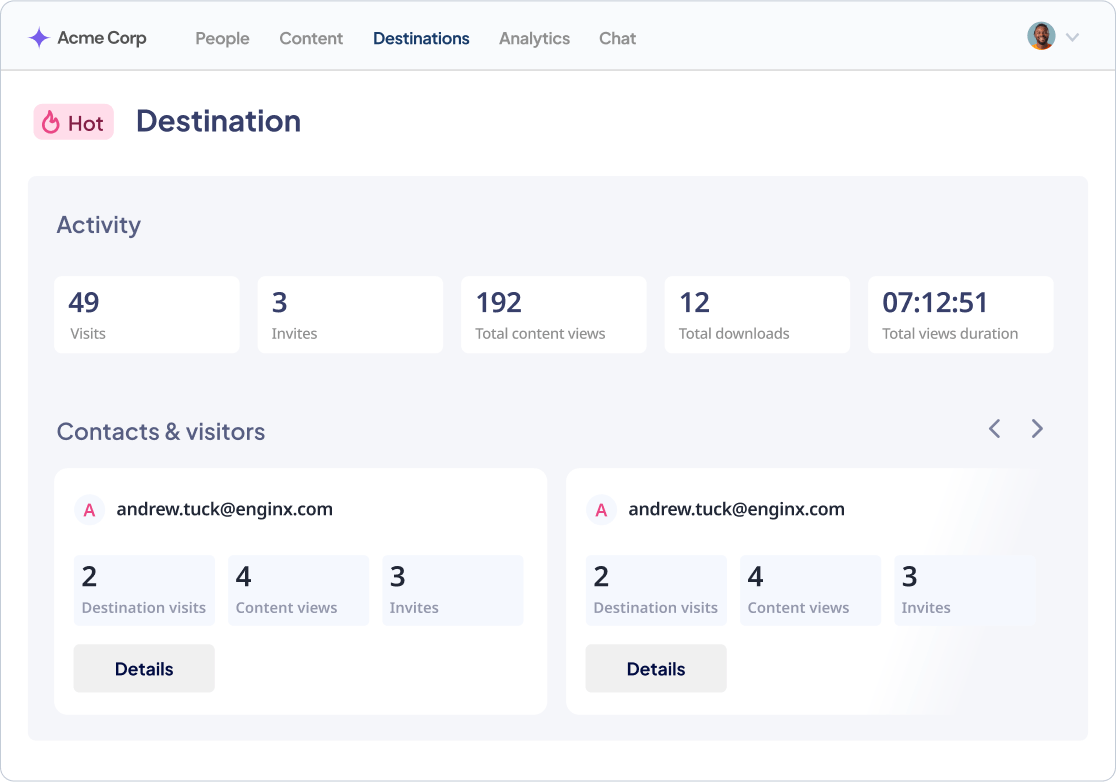Click Details button on first contact card
The height and width of the screenshot is (782, 1116).
pos(144,669)
